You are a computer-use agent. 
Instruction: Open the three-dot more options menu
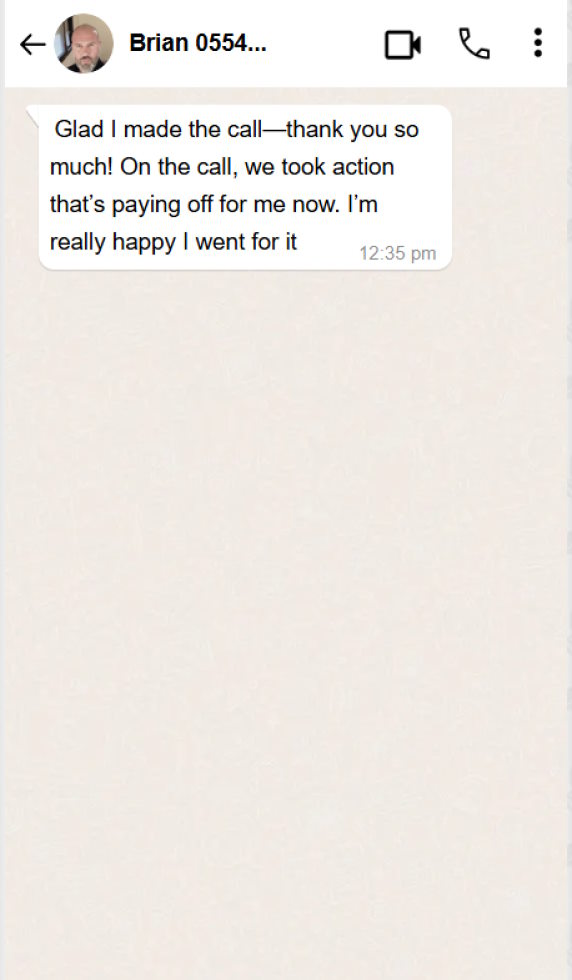(538, 43)
